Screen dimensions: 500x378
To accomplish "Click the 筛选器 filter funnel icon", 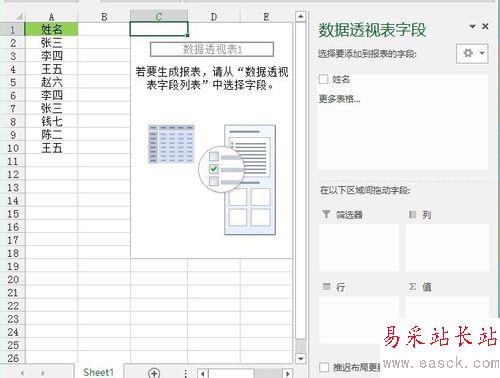I will point(326,214).
